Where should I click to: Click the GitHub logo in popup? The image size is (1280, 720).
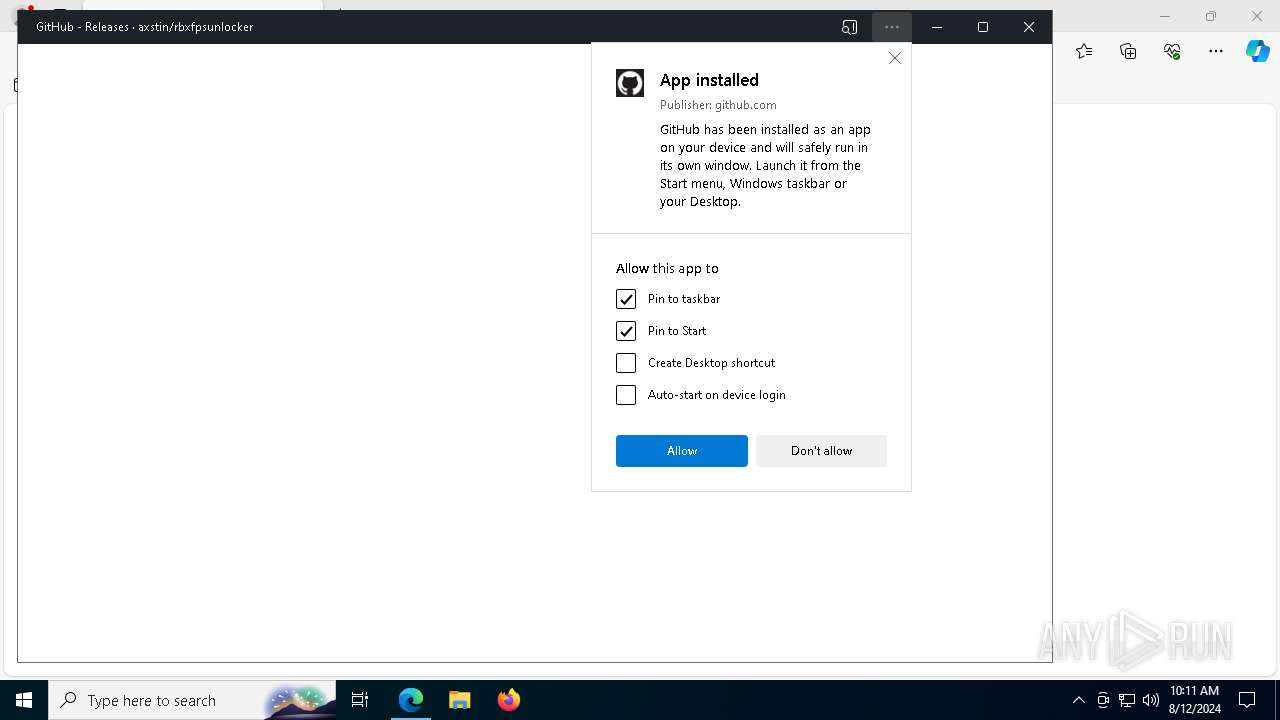click(x=630, y=83)
